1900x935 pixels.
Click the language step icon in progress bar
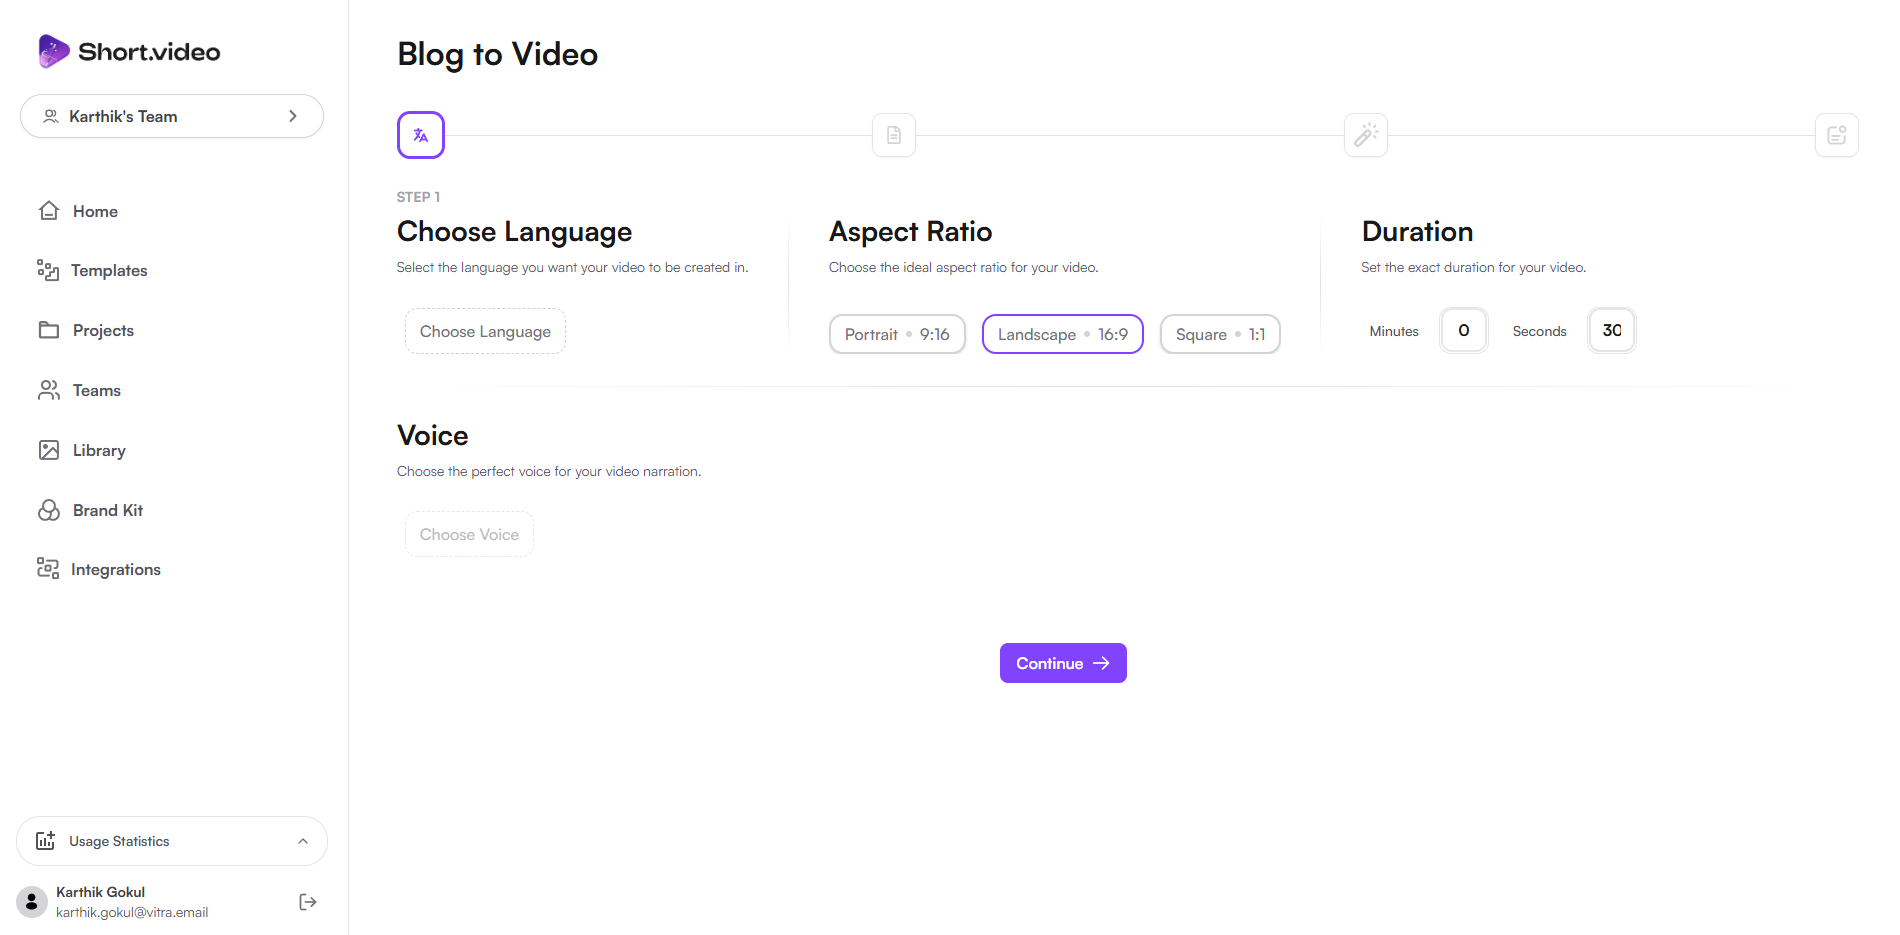[421, 135]
